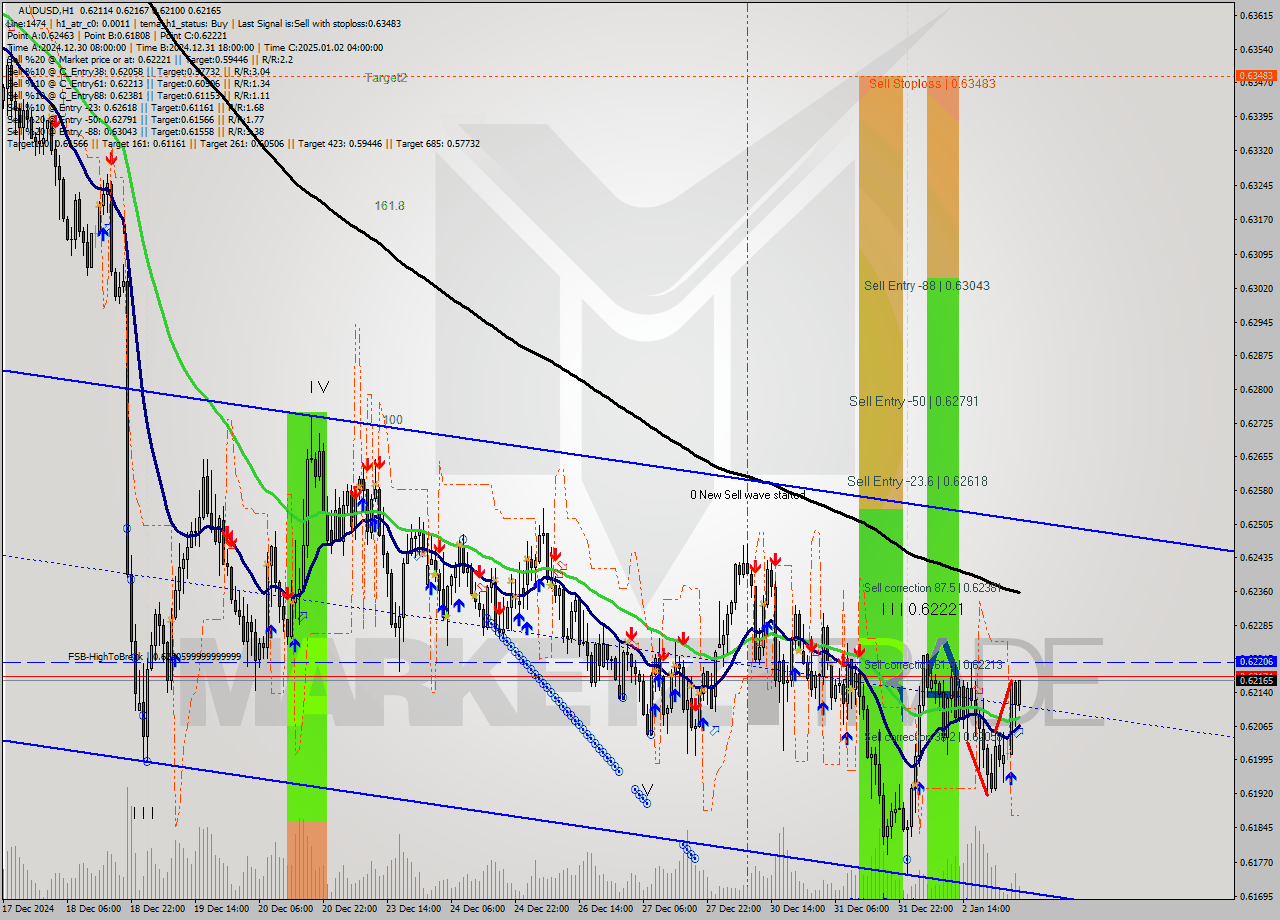Click the '24 Dec 22:00' time axis label
The width and height of the screenshot is (1280, 920).
pos(540,910)
